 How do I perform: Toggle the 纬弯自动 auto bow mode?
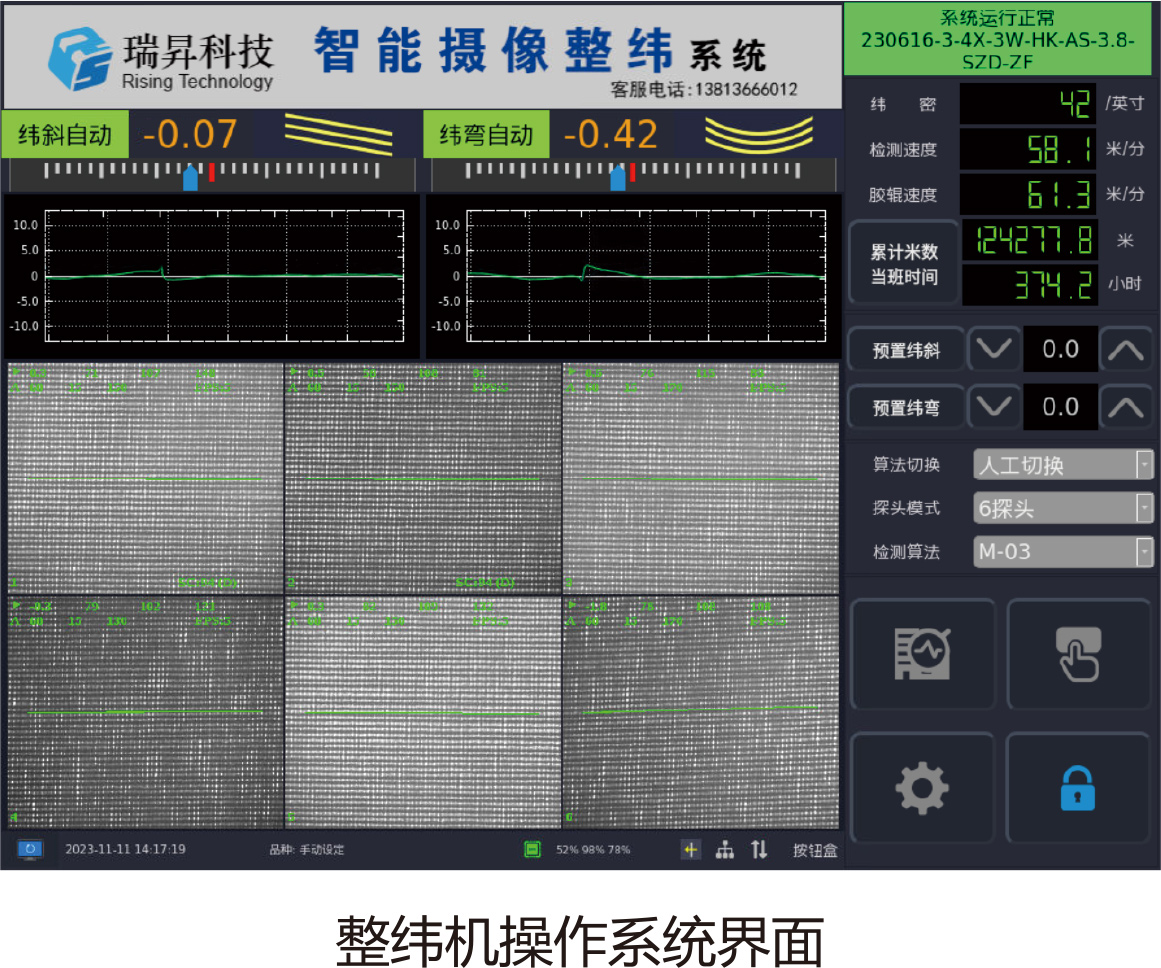tap(487, 135)
